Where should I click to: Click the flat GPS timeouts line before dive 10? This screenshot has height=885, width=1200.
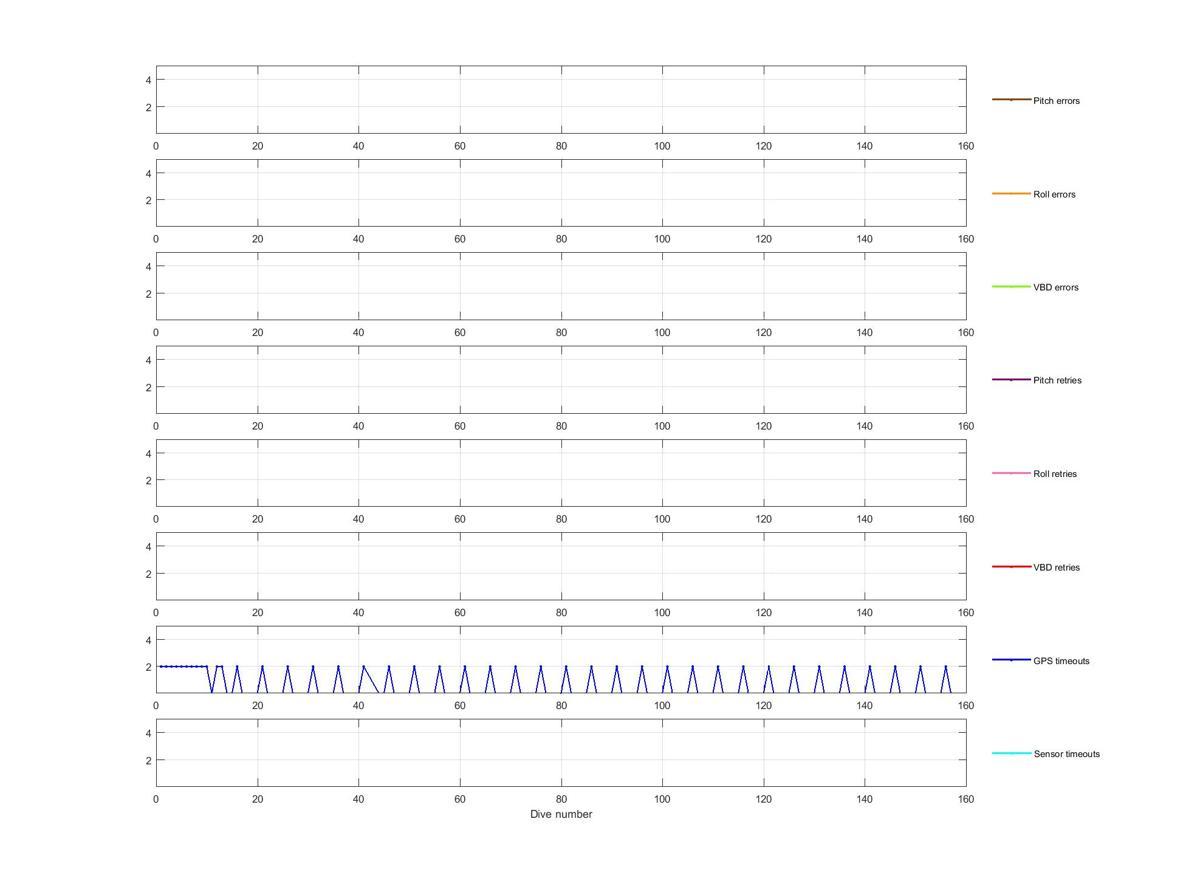(x=183, y=666)
